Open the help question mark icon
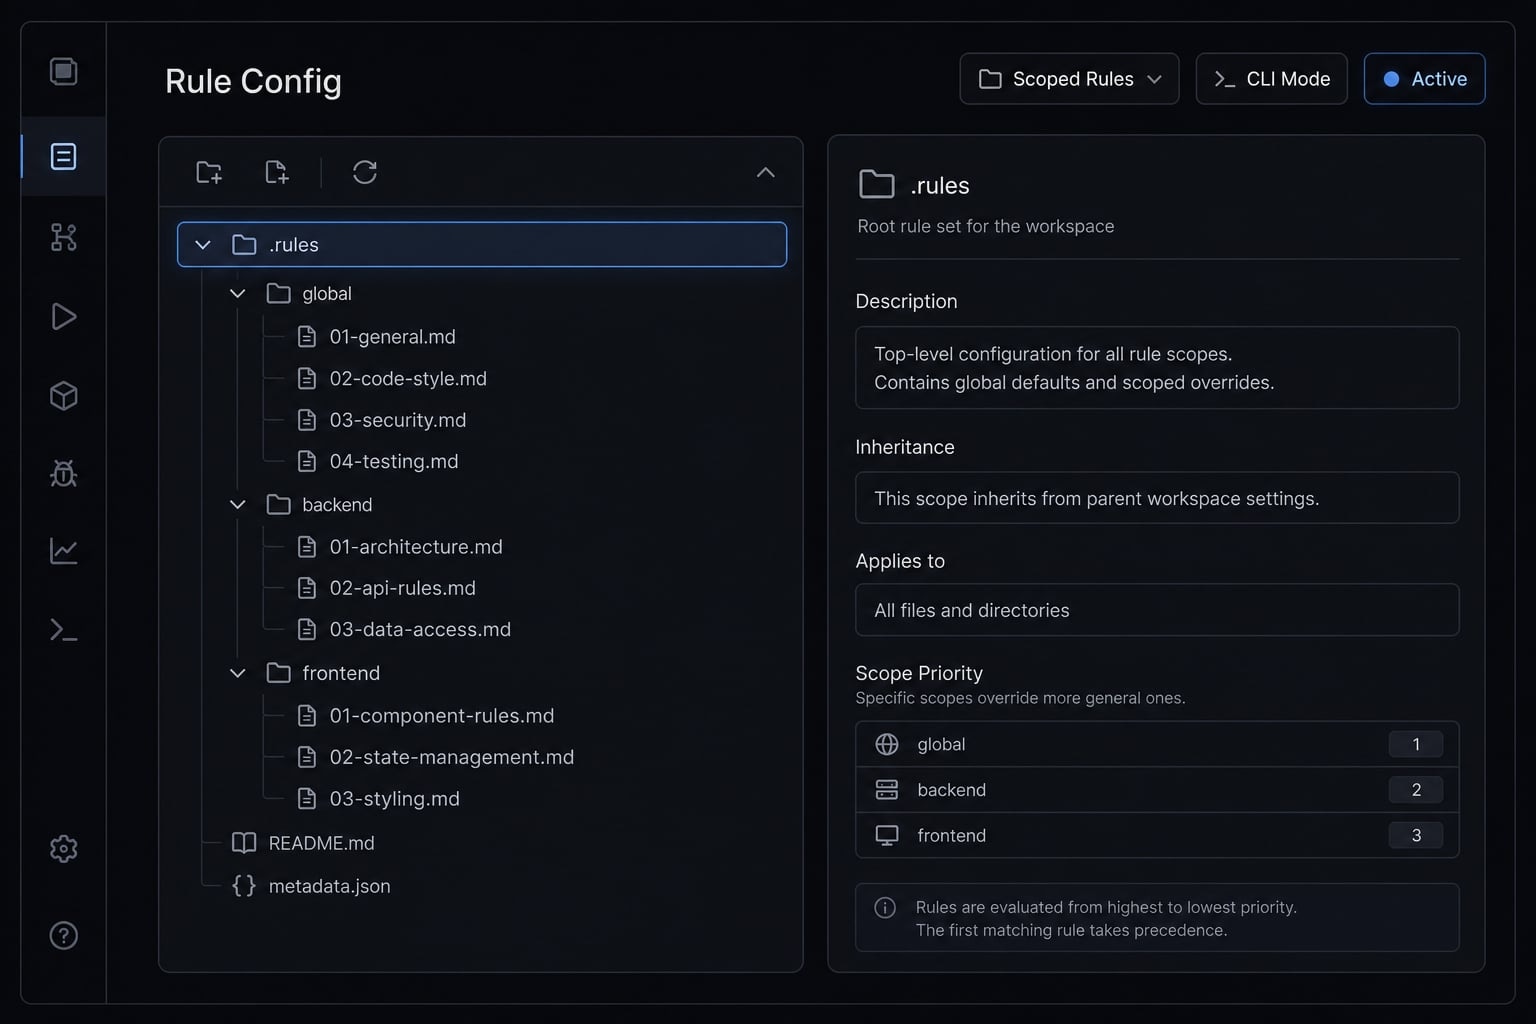The height and width of the screenshot is (1024, 1536). (63, 935)
